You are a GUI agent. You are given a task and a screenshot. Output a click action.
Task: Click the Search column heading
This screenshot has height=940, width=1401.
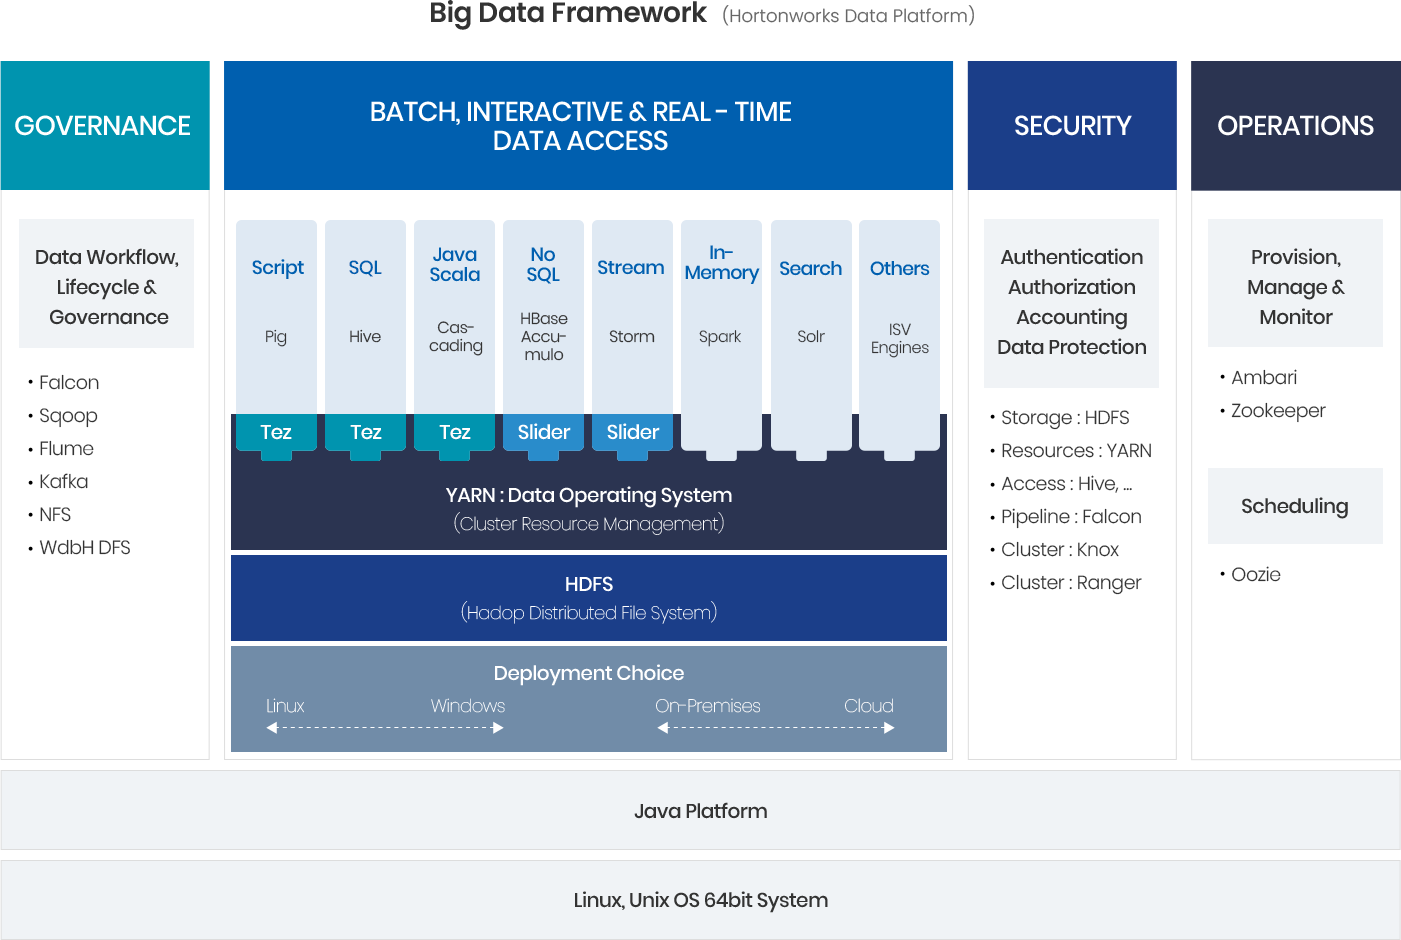tap(810, 269)
